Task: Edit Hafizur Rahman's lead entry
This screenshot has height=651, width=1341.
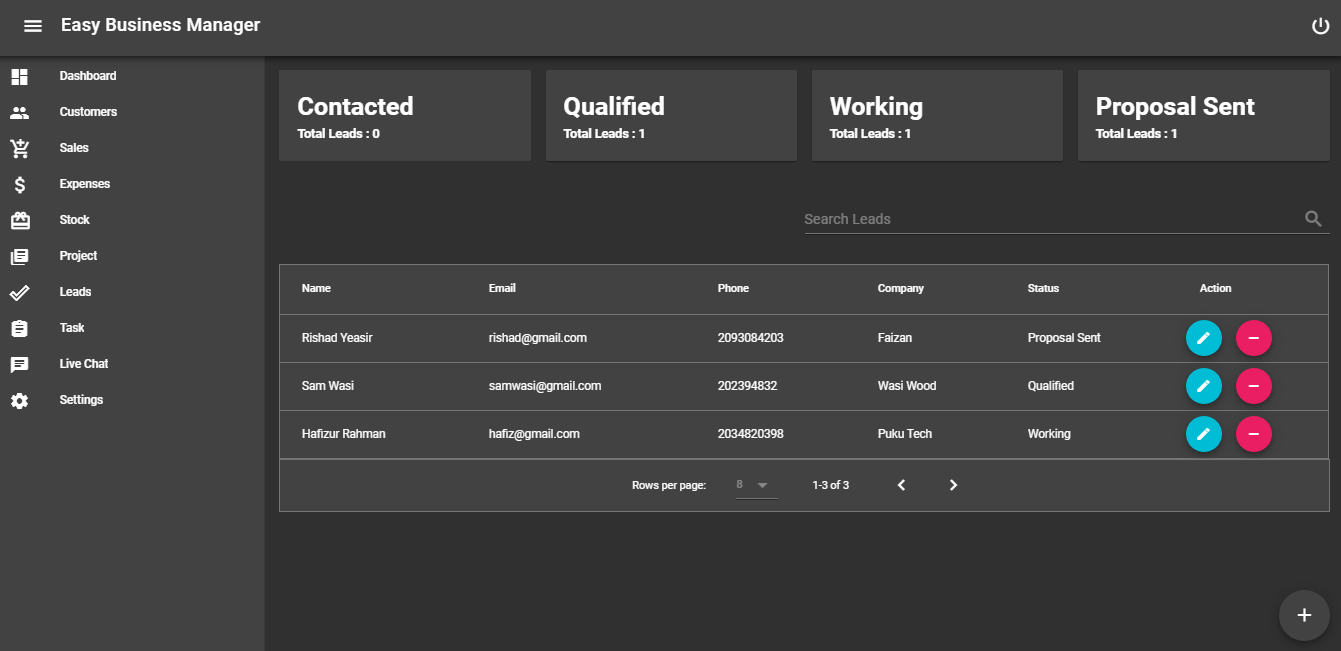Action: click(1204, 434)
